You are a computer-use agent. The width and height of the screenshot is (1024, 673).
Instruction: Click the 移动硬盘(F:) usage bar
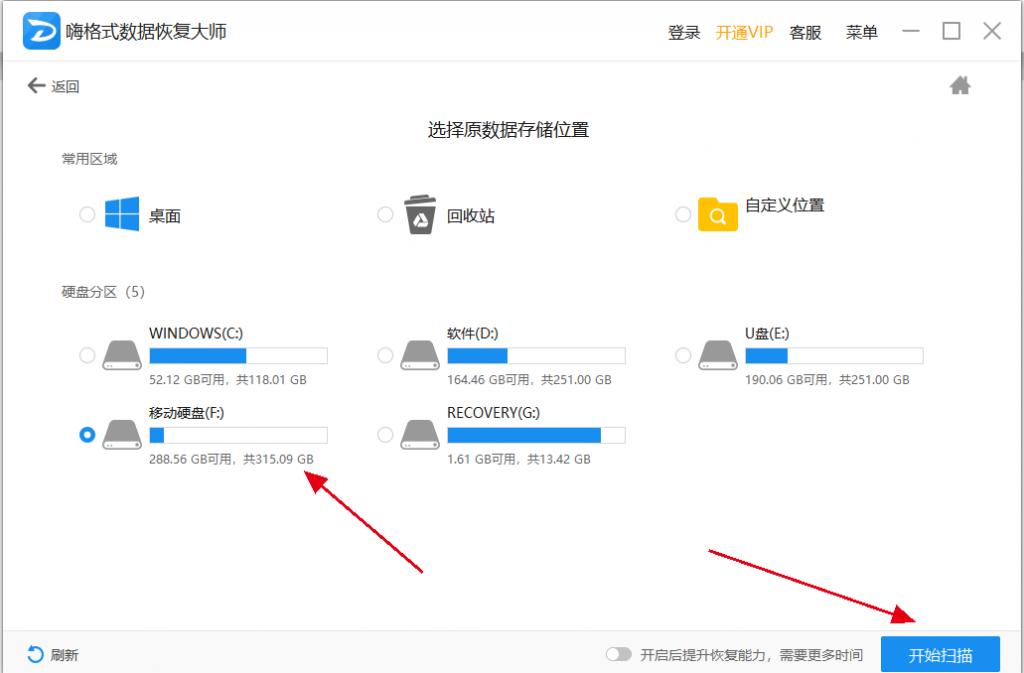(x=238, y=435)
